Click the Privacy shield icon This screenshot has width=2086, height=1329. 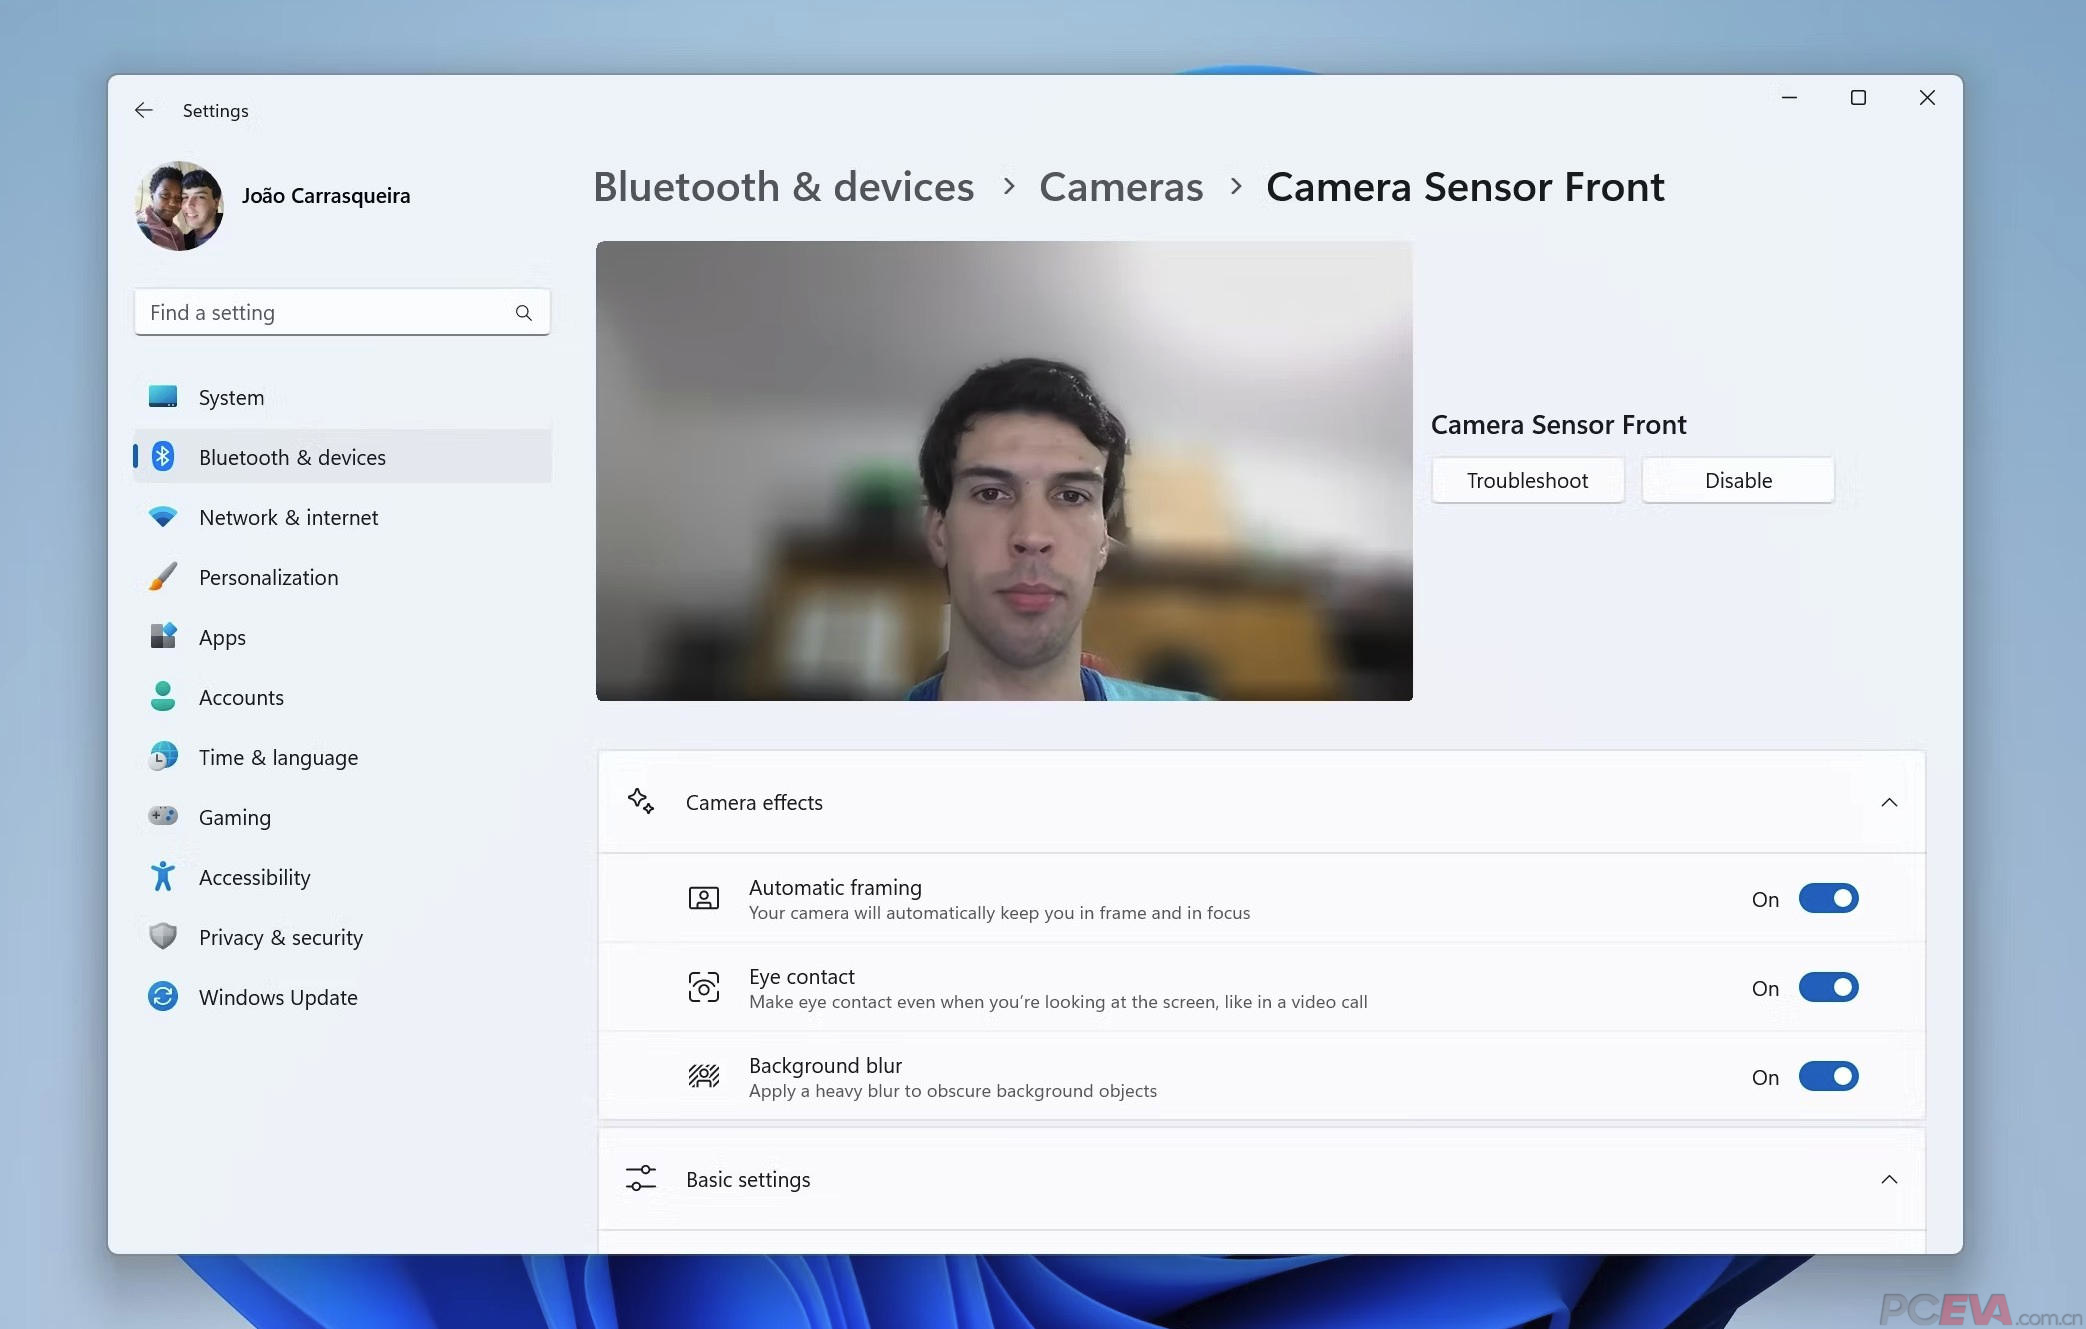click(163, 936)
